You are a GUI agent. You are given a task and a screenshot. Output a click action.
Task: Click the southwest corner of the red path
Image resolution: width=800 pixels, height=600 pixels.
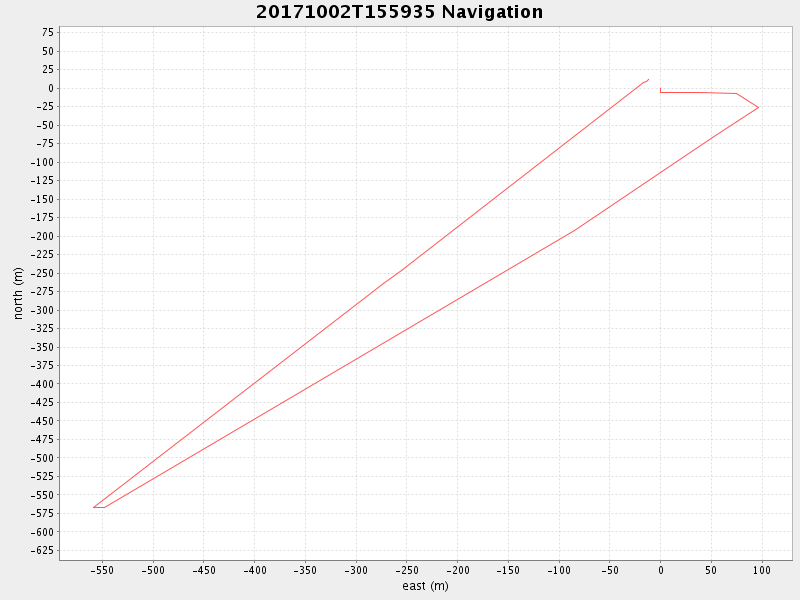click(95, 507)
